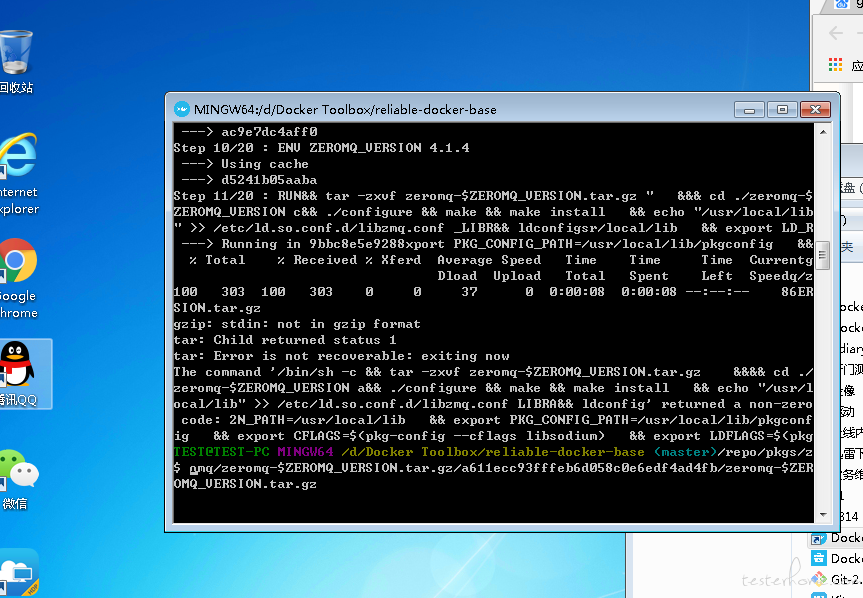Screen dimensions: 863x598
Task: Click the 'TEST@TEST-PC' prompt text
Action: coord(221,452)
